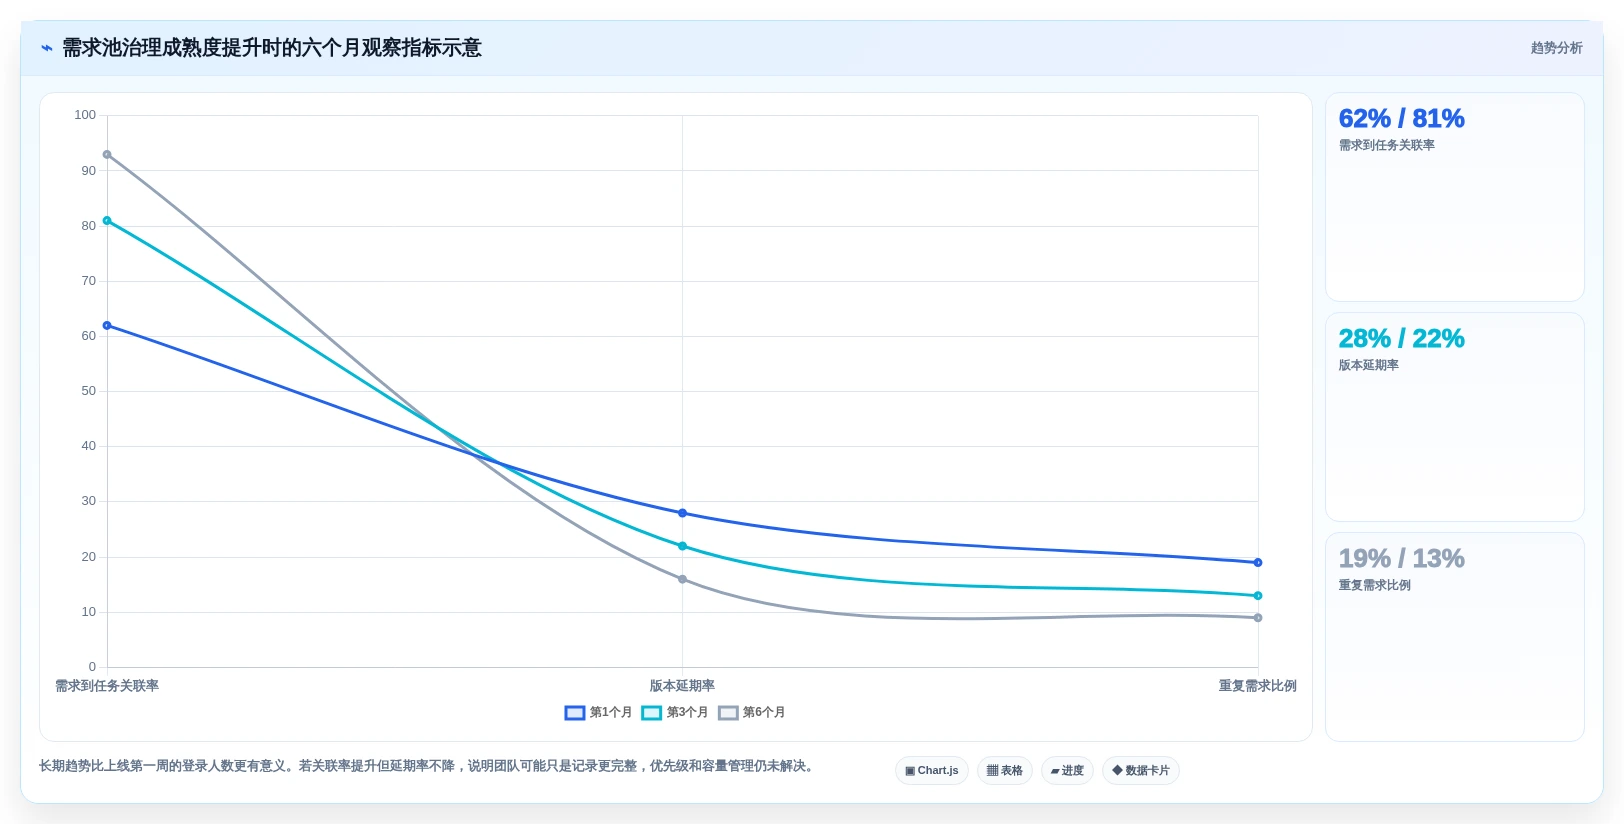The width and height of the screenshot is (1624, 824).
Task: Click the 第3个月 legend label
Action: click(x=687, y=713)
